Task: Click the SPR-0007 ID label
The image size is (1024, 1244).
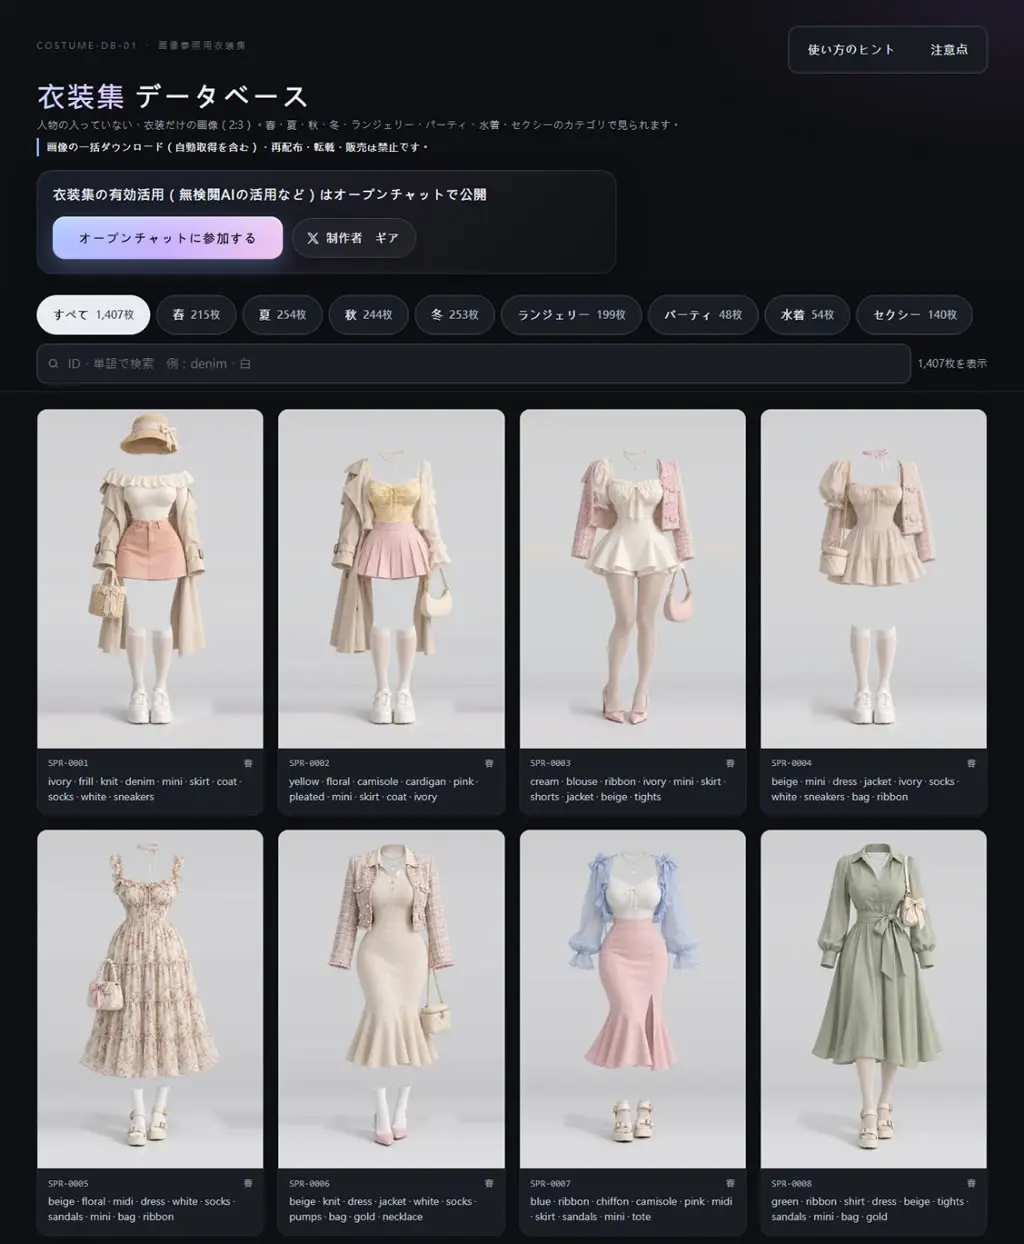Action: click(x=550, y=1183)
